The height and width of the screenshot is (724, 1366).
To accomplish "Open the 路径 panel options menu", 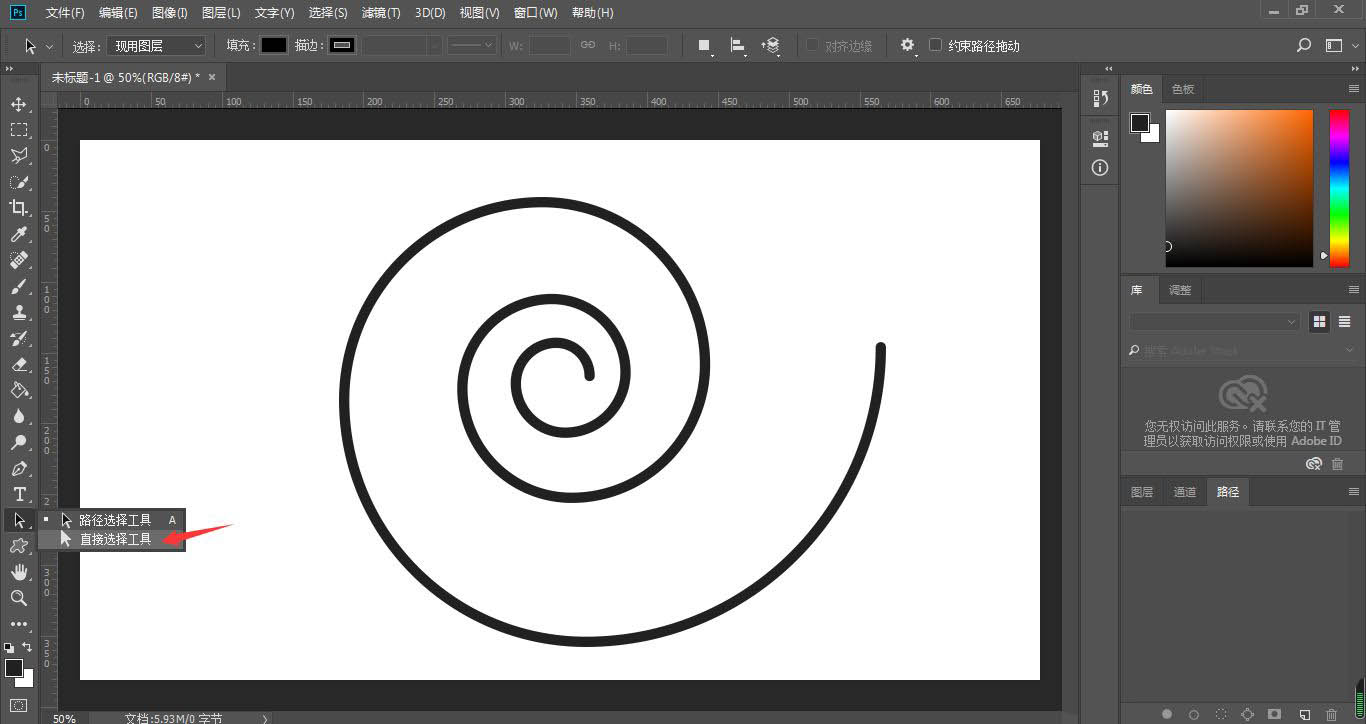I will 1354,492.
